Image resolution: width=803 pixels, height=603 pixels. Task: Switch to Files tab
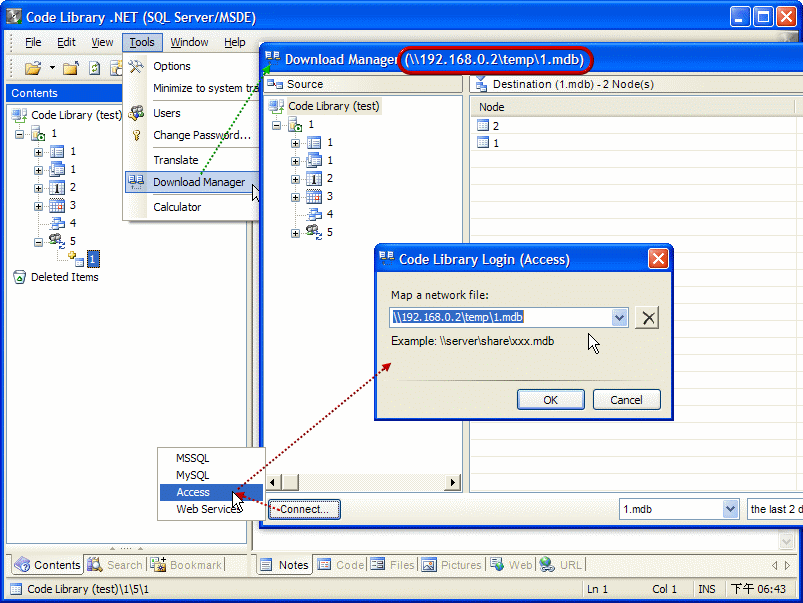[x=393, y=565]
